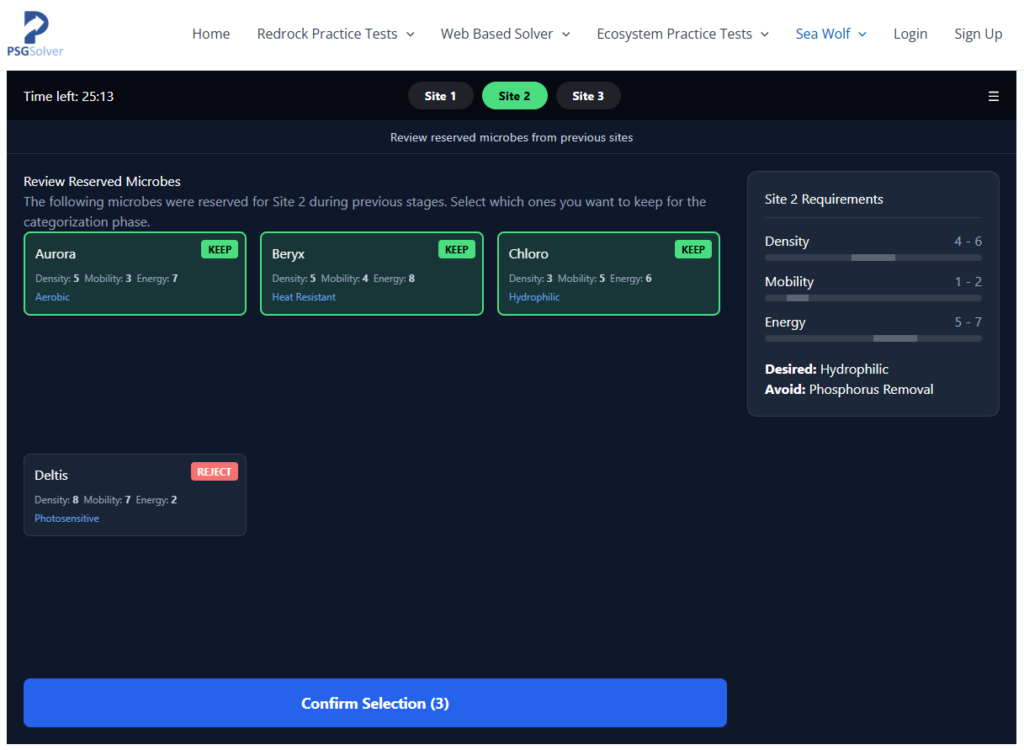Image resolution: width=1024 pixels, height=750 pixels.
Task: Click the Sign Up link
Action: pyautogui.click(x=978, y=34)
